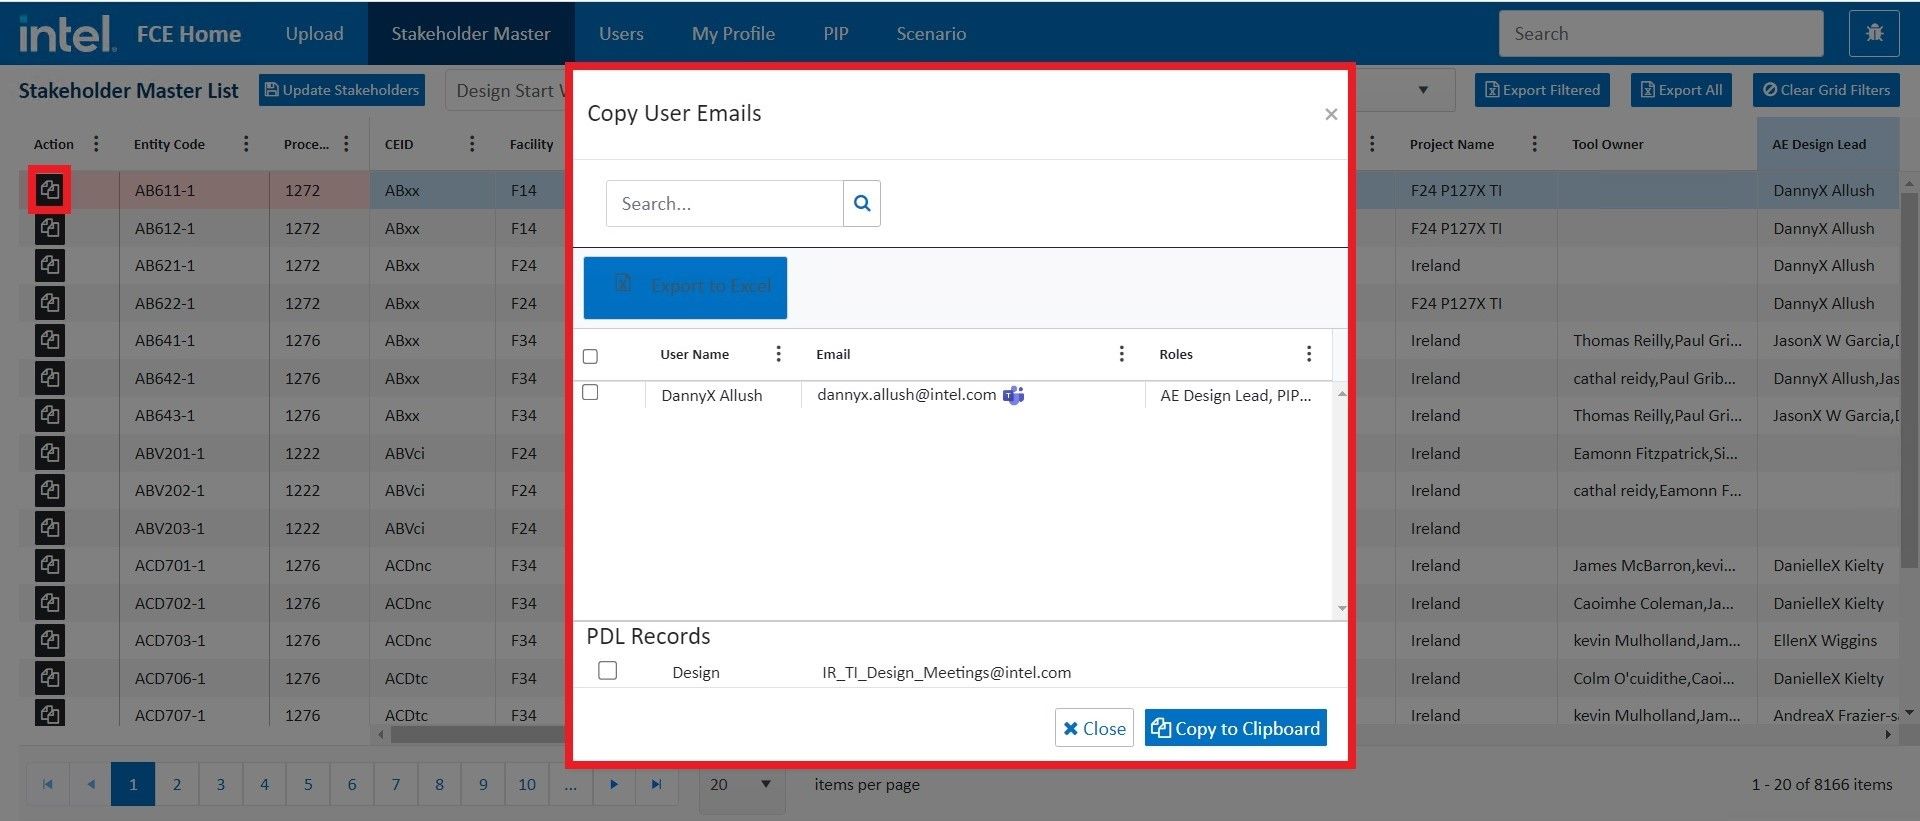Open the Scenario menu item
The height and width of the screenshot is (821, 1920).
point(930,34)
